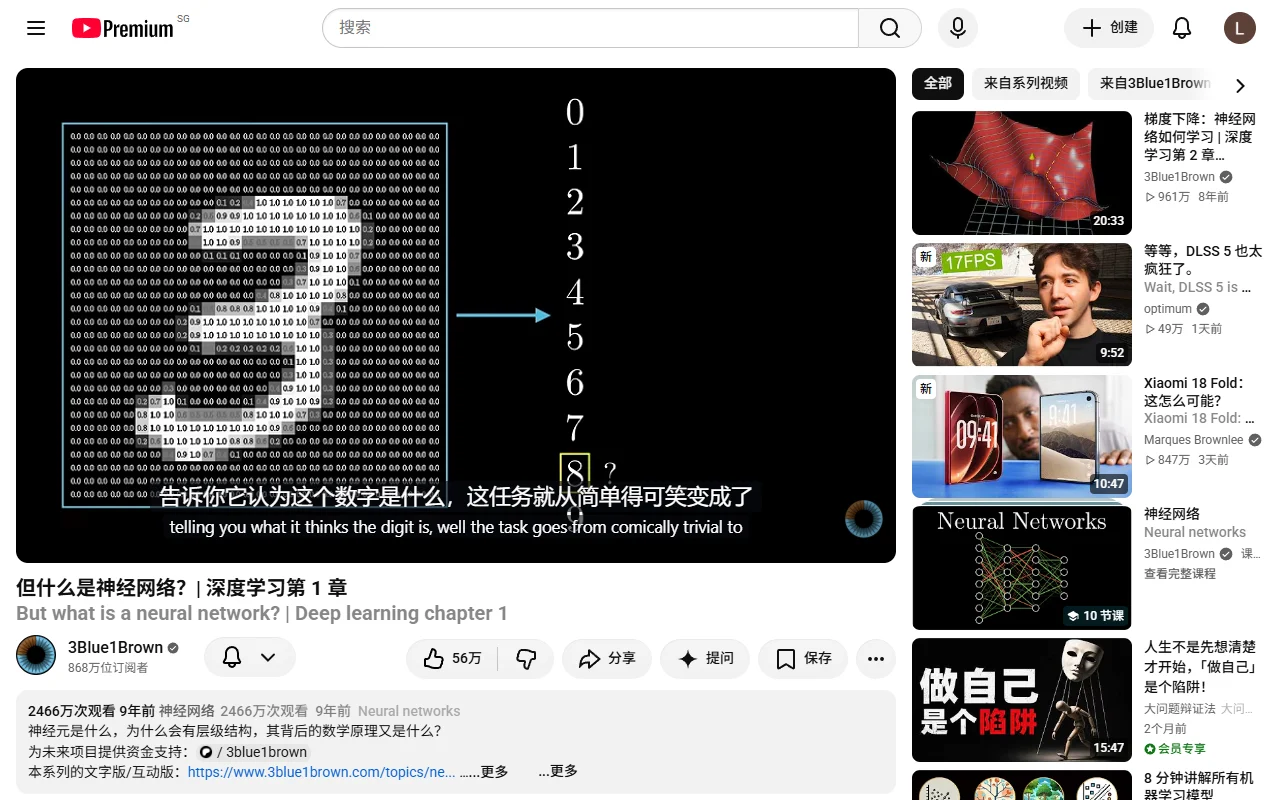Viewport: 1280px width, 800px height.
Task: Click the video title 但什么是神经网络？
Action: [182, 588]
